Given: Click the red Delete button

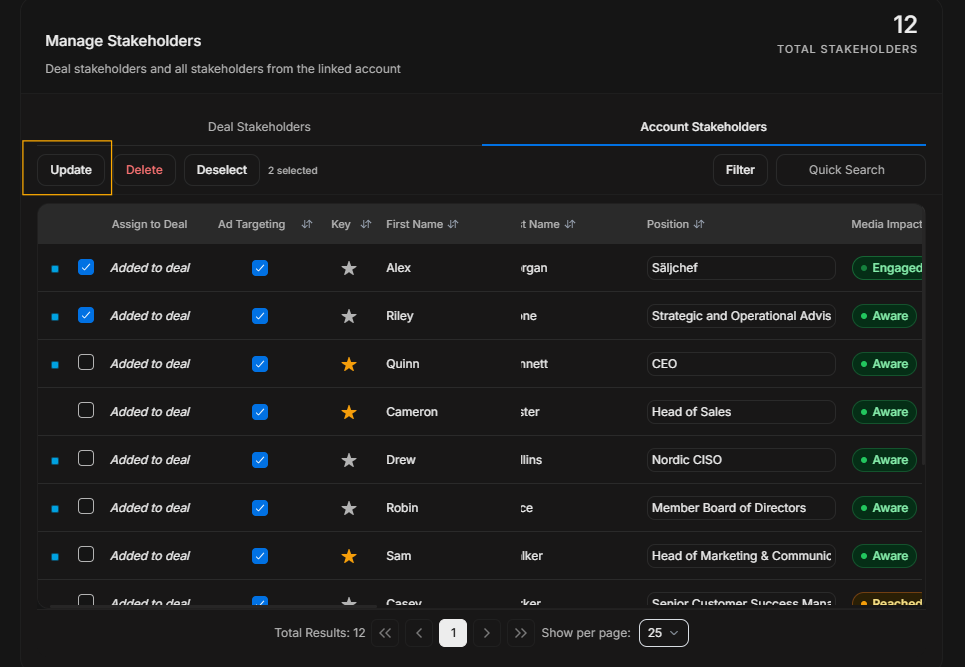Looking at the screenshot, I should click(x=145, y=170).
